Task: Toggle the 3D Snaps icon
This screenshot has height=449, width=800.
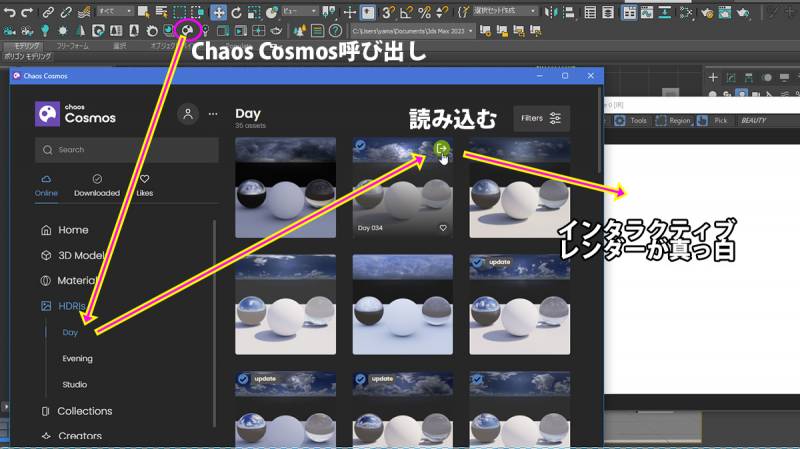Action: point(388,12)
